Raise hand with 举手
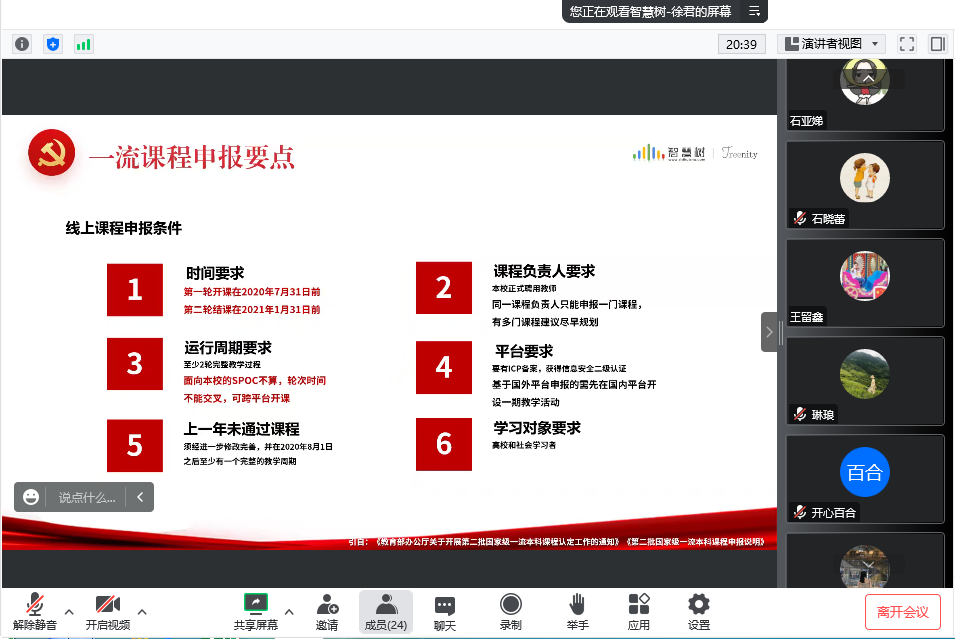Viewport: 955px width, 639px height. pos(577,611)
